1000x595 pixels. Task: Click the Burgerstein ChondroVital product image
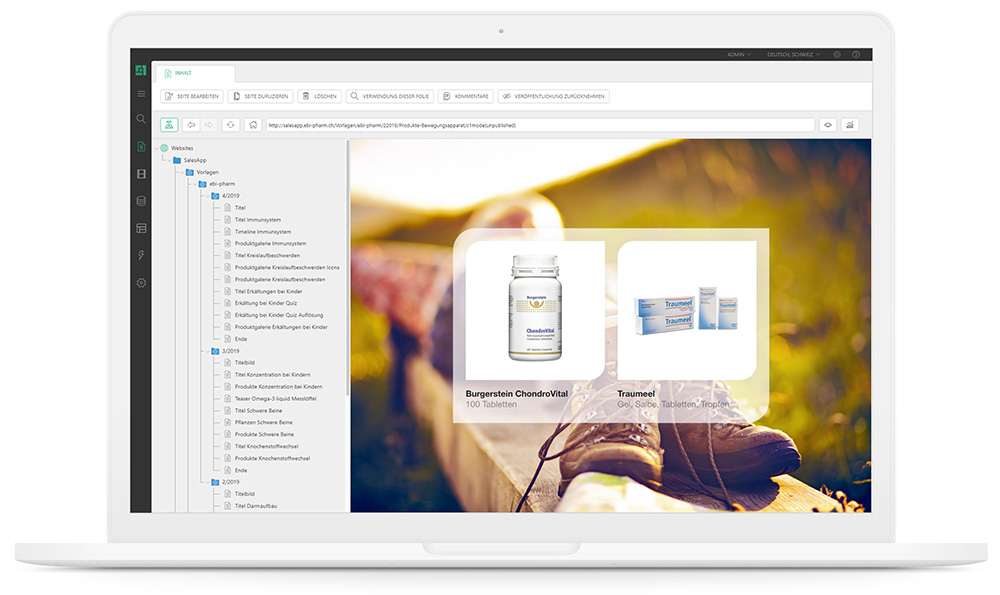click(x=535, y=311)
